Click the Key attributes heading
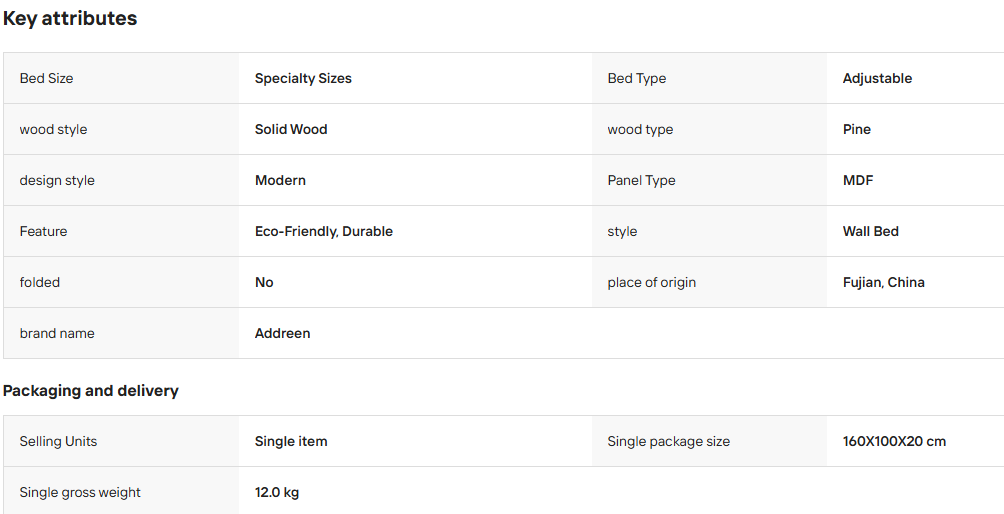This screenshot has width=1004, height=514. coord(70,19)
